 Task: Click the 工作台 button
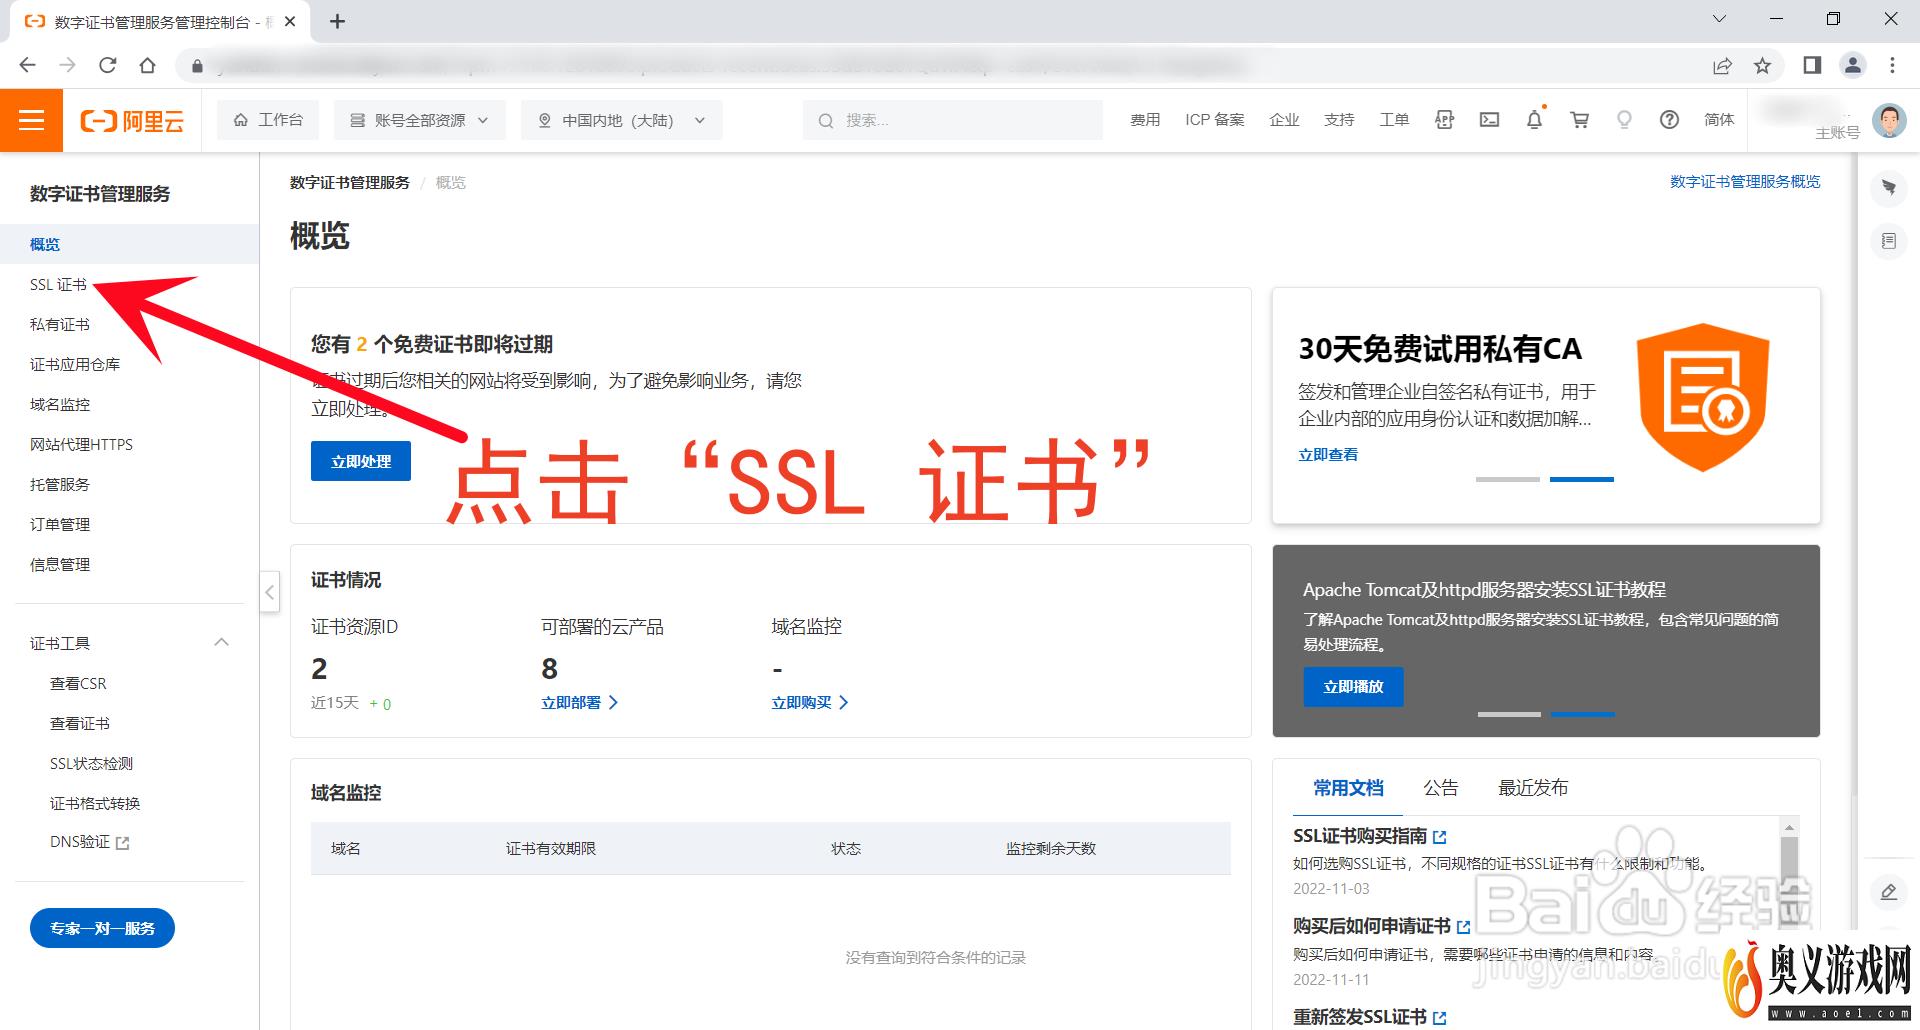(x=268, y=120)
